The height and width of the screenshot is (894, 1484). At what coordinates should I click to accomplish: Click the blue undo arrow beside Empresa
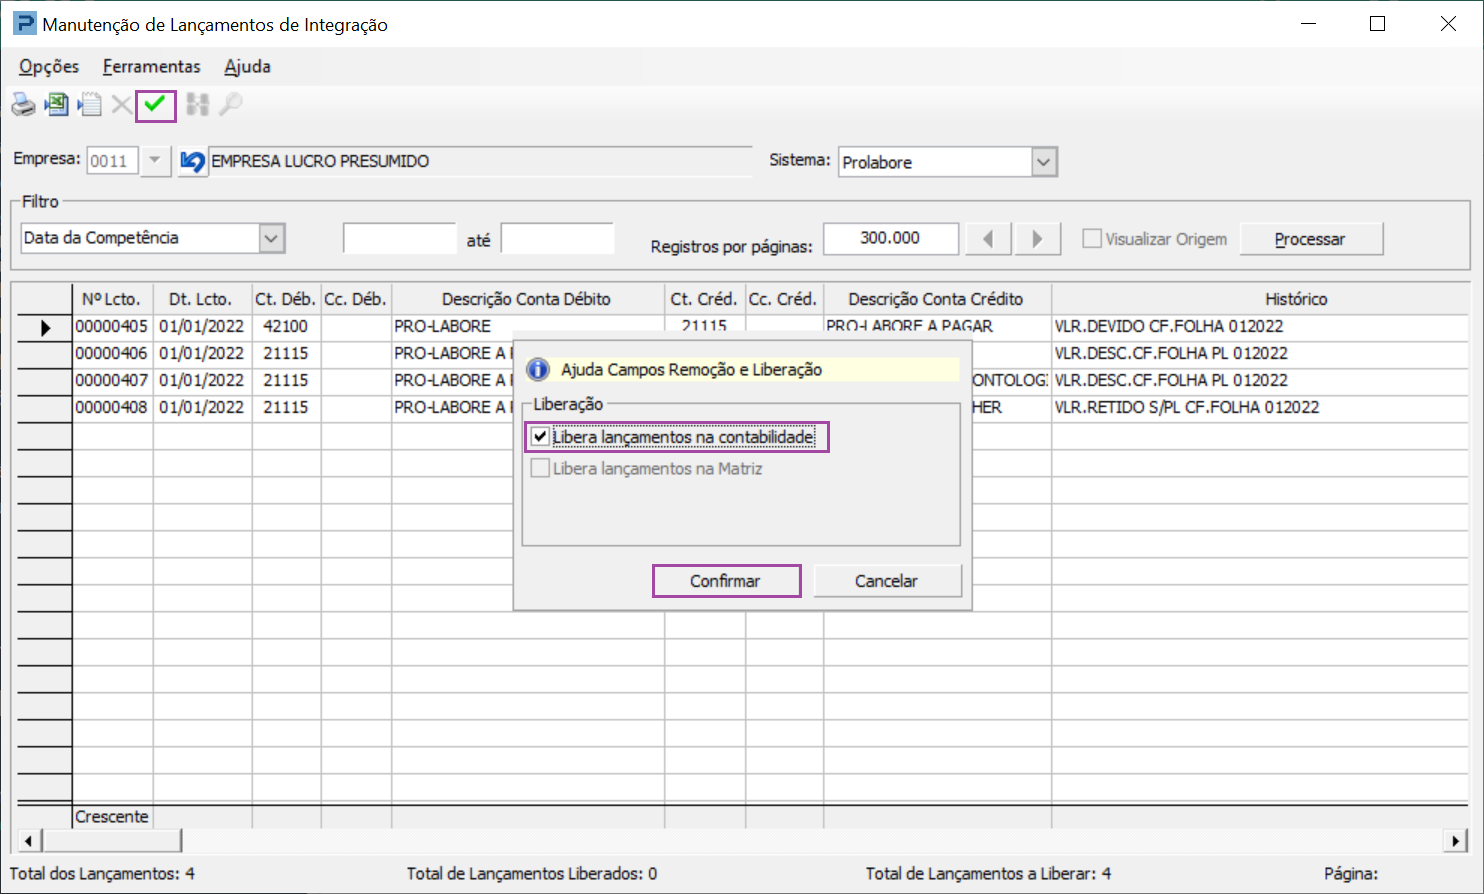click(192, 161)
